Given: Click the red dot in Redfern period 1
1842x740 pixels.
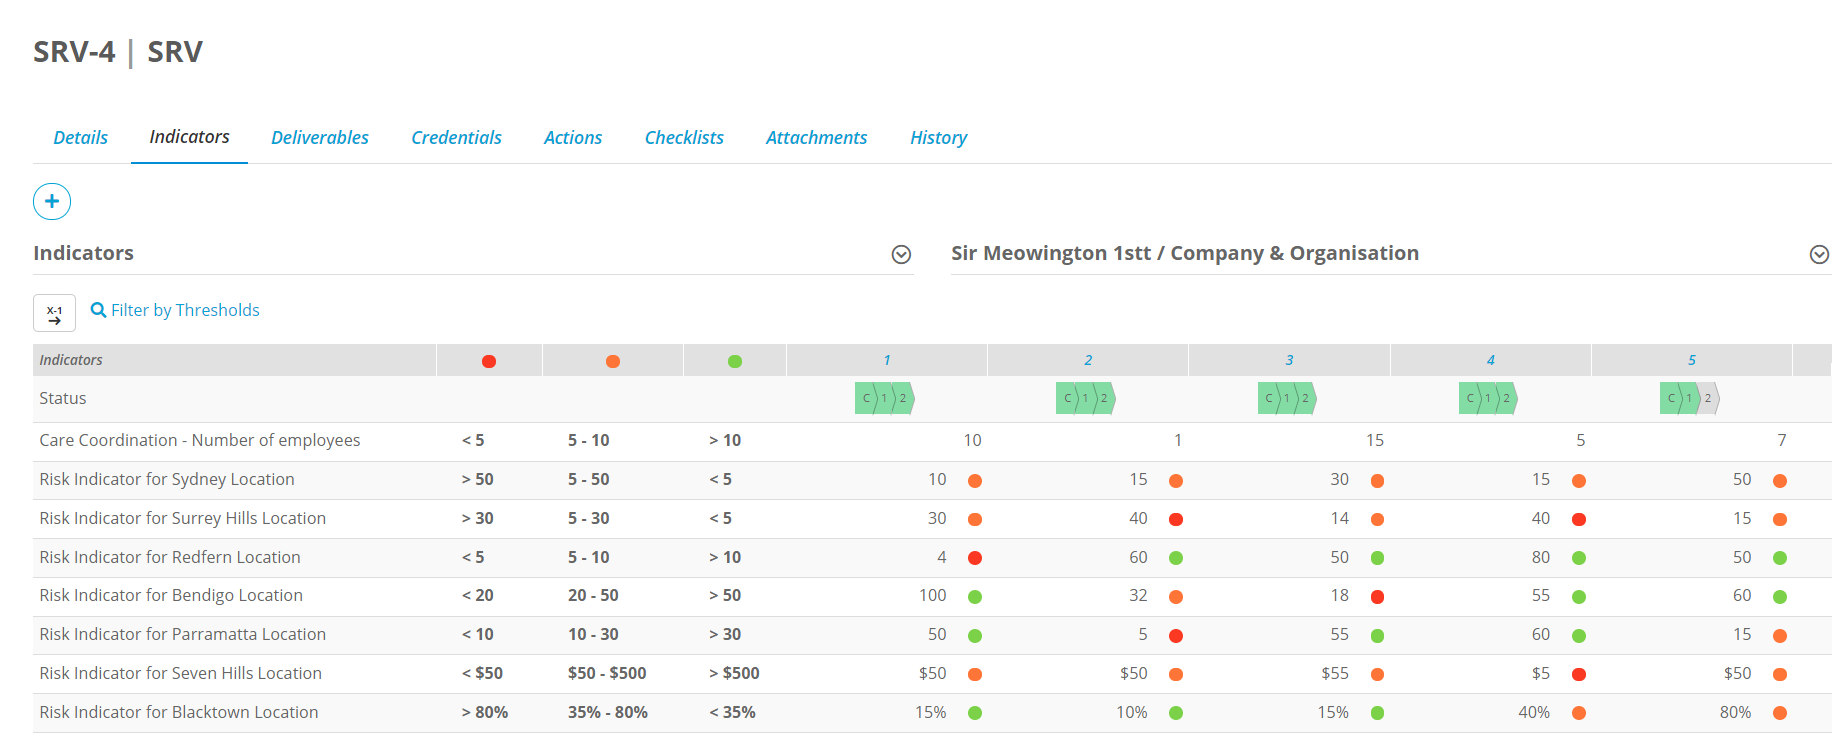Looking at the screenshot, I should [x=975, y=558].
